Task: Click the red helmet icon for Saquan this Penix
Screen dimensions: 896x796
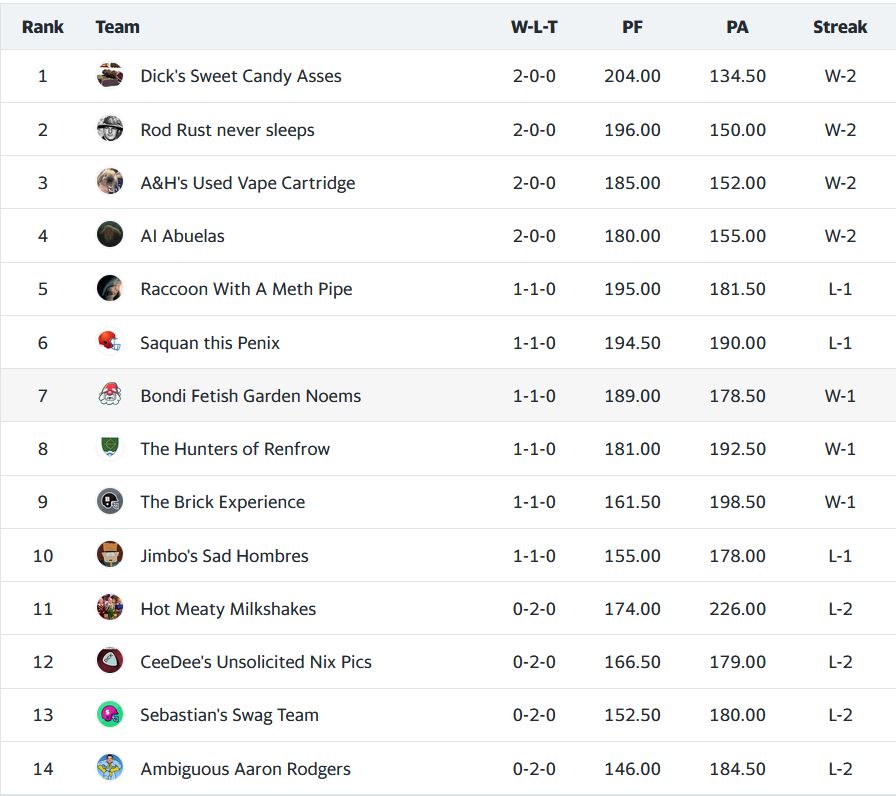Action: [x=110, y=342]
